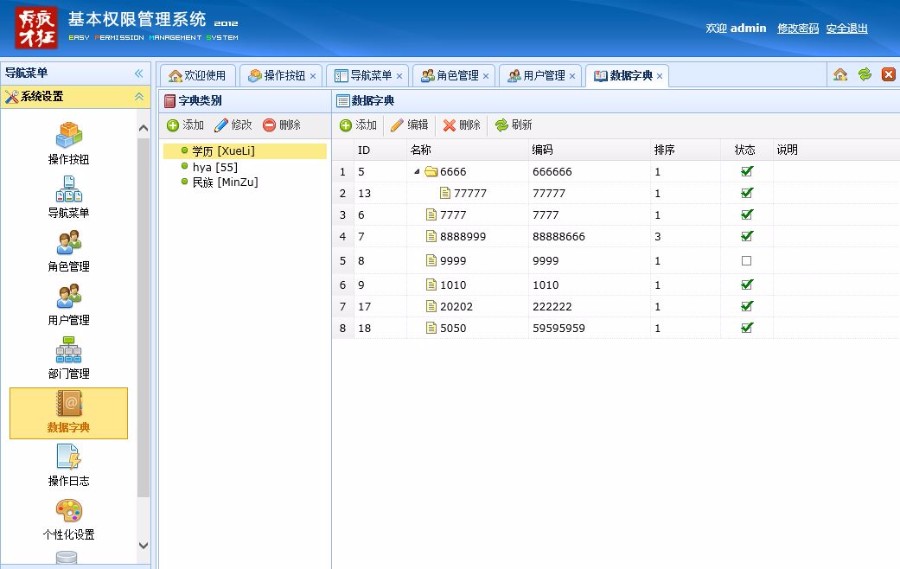Open 导航菜单 sidebar icon
Screen dimensions: 900x569
(68, 196)
